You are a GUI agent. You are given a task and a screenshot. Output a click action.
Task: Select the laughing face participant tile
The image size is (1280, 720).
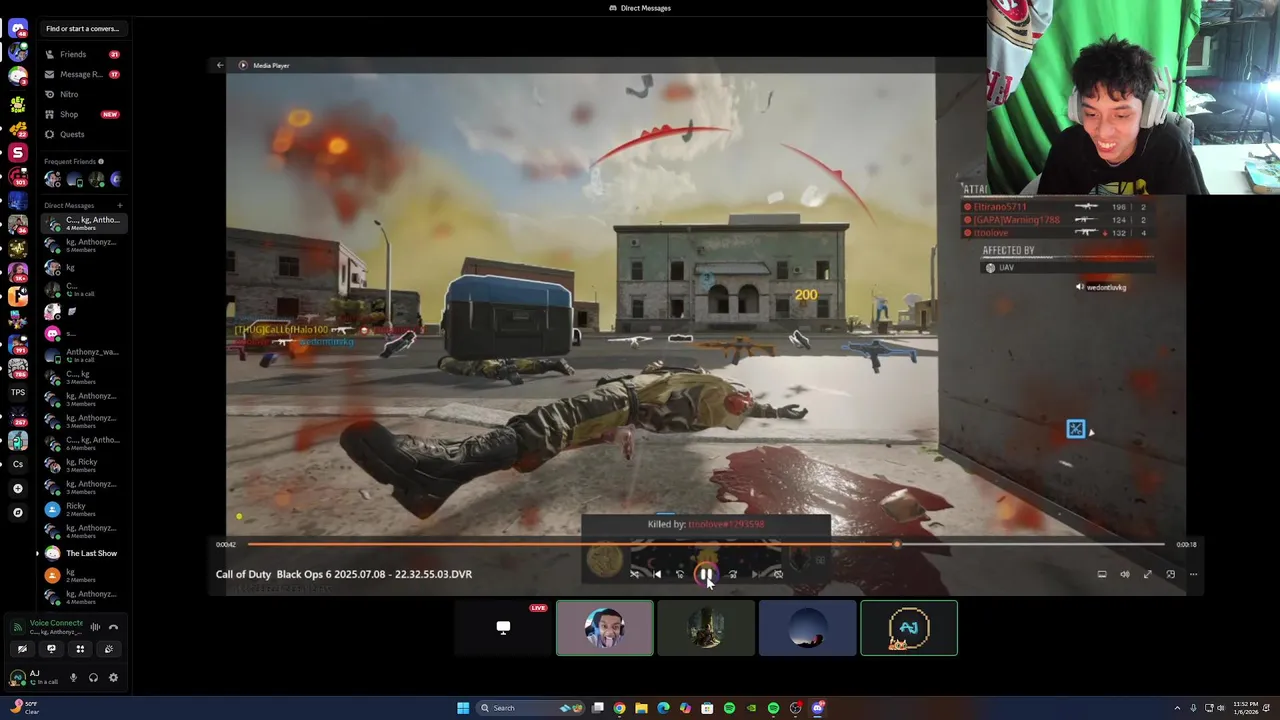[x=605, y=628]
